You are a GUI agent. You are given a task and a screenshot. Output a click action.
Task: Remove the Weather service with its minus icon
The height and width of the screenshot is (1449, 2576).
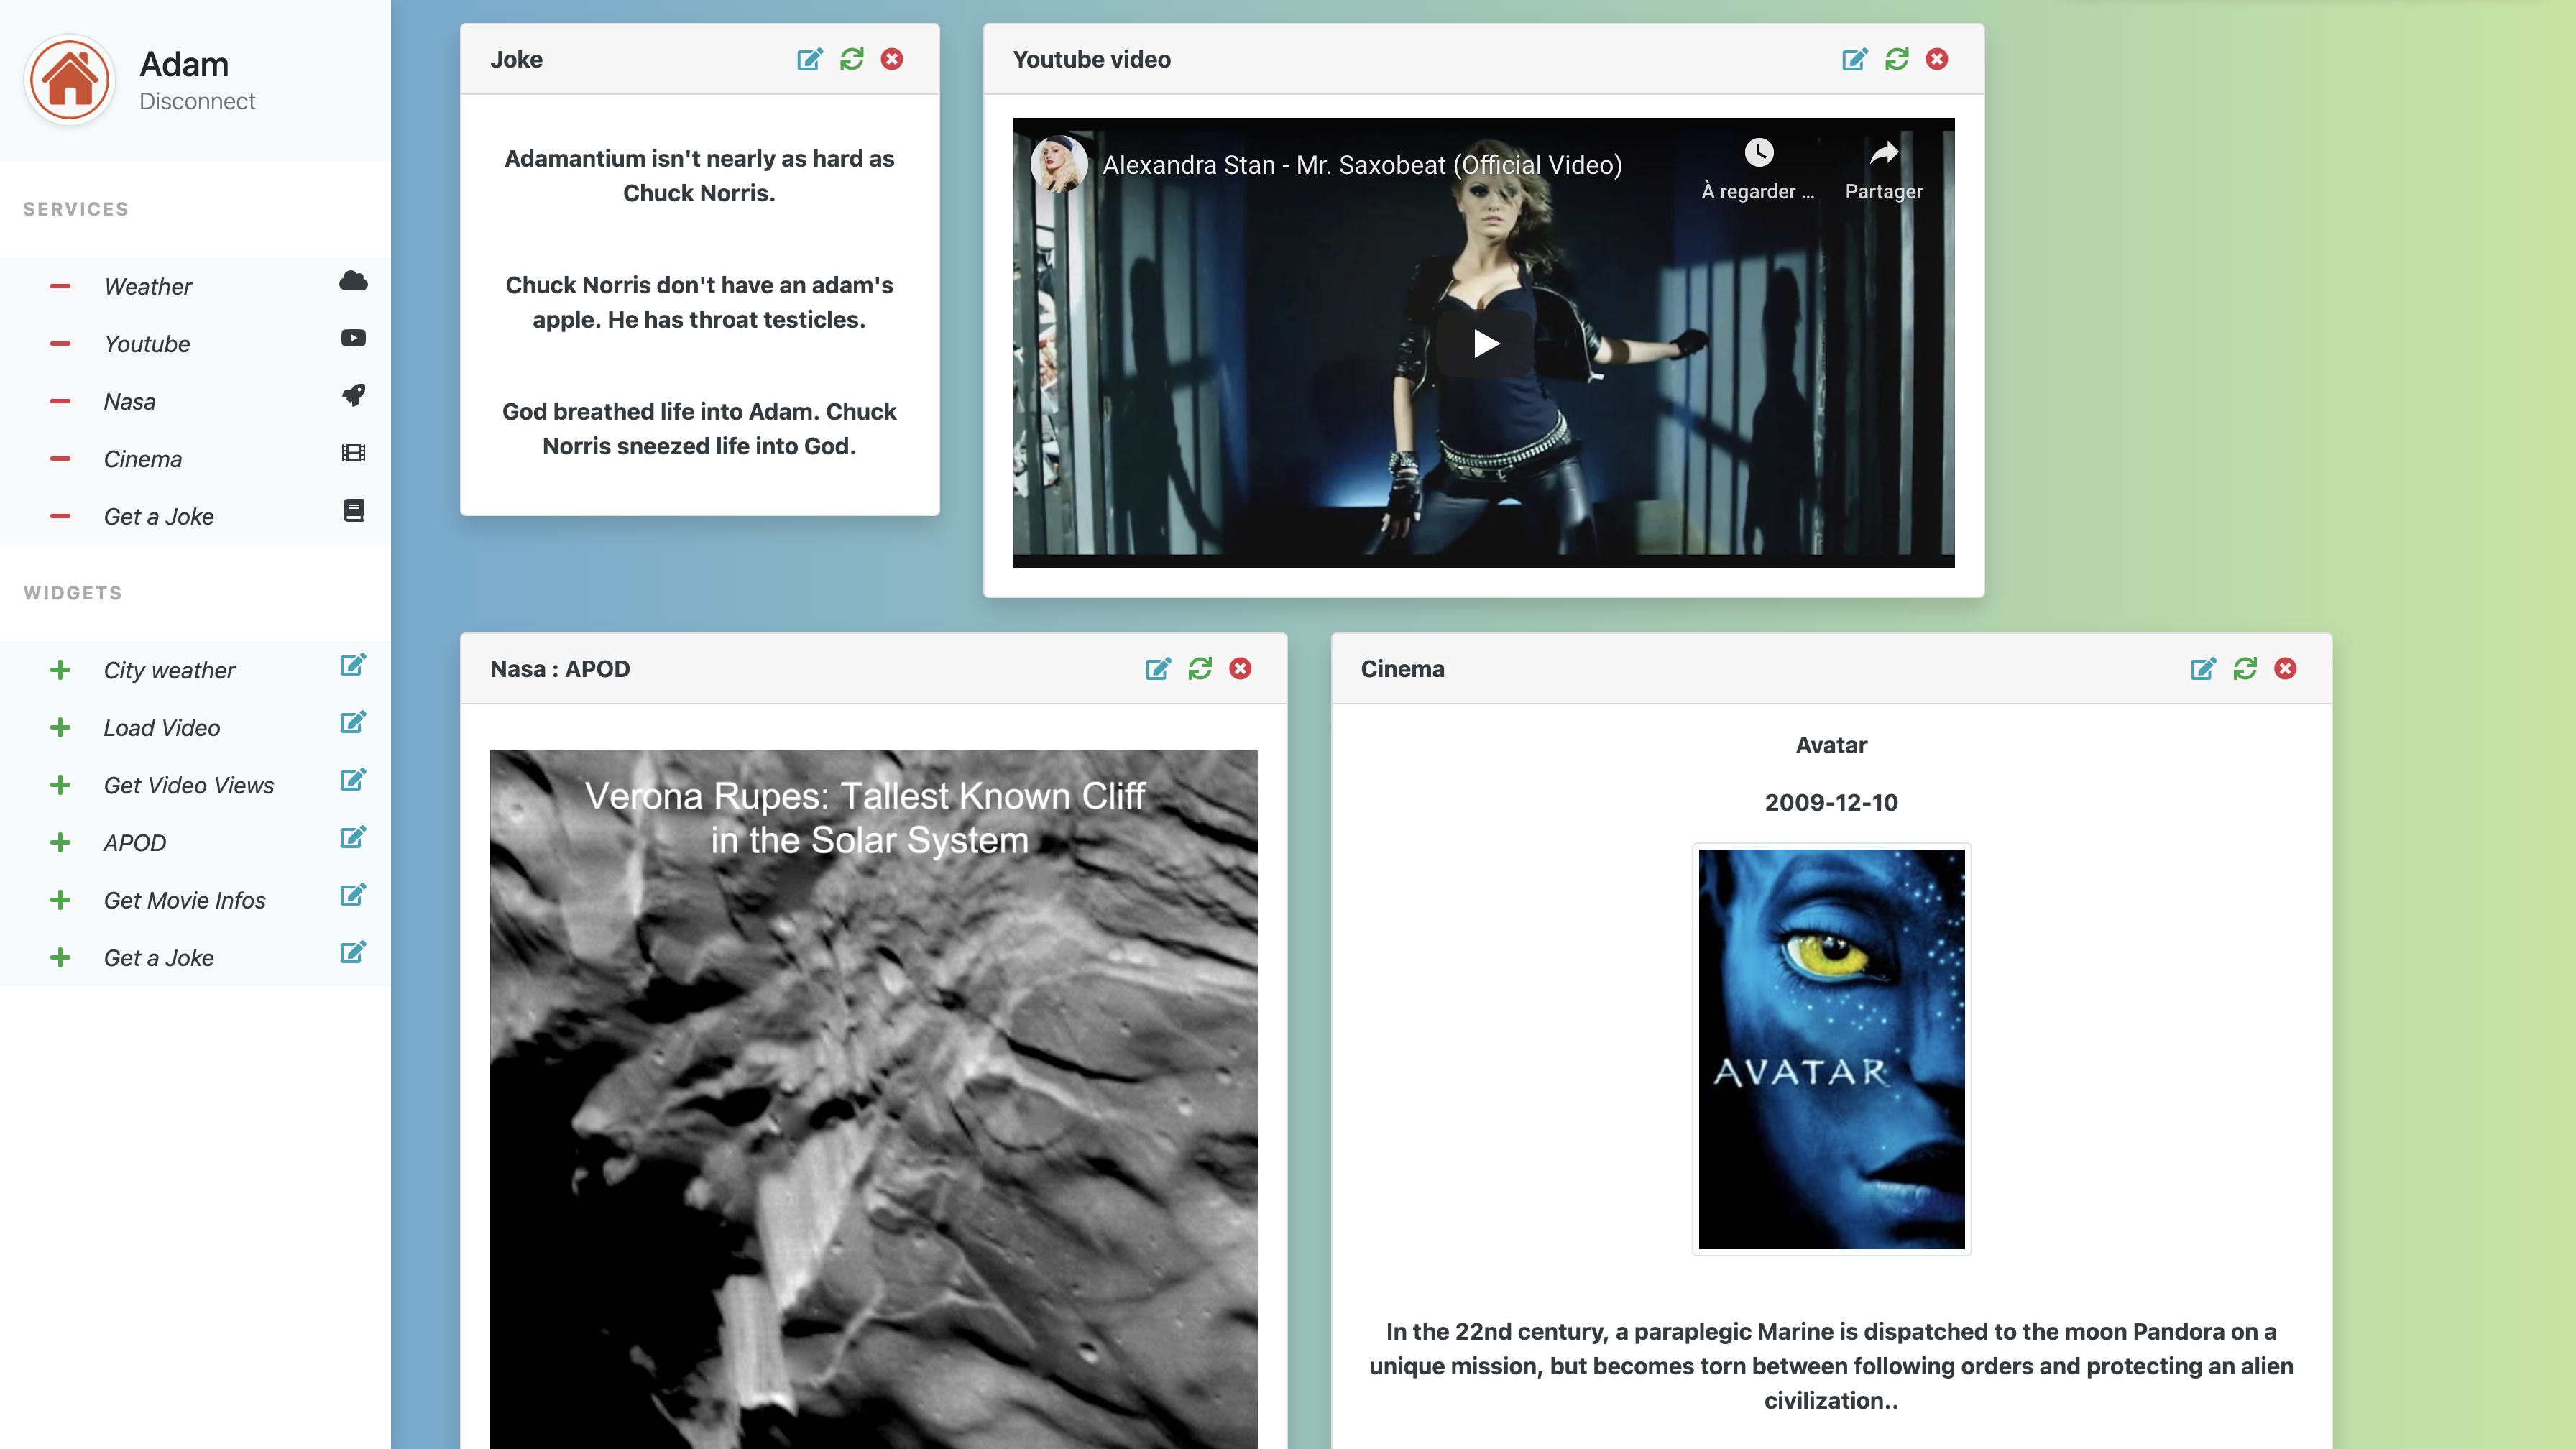(60, 286)
